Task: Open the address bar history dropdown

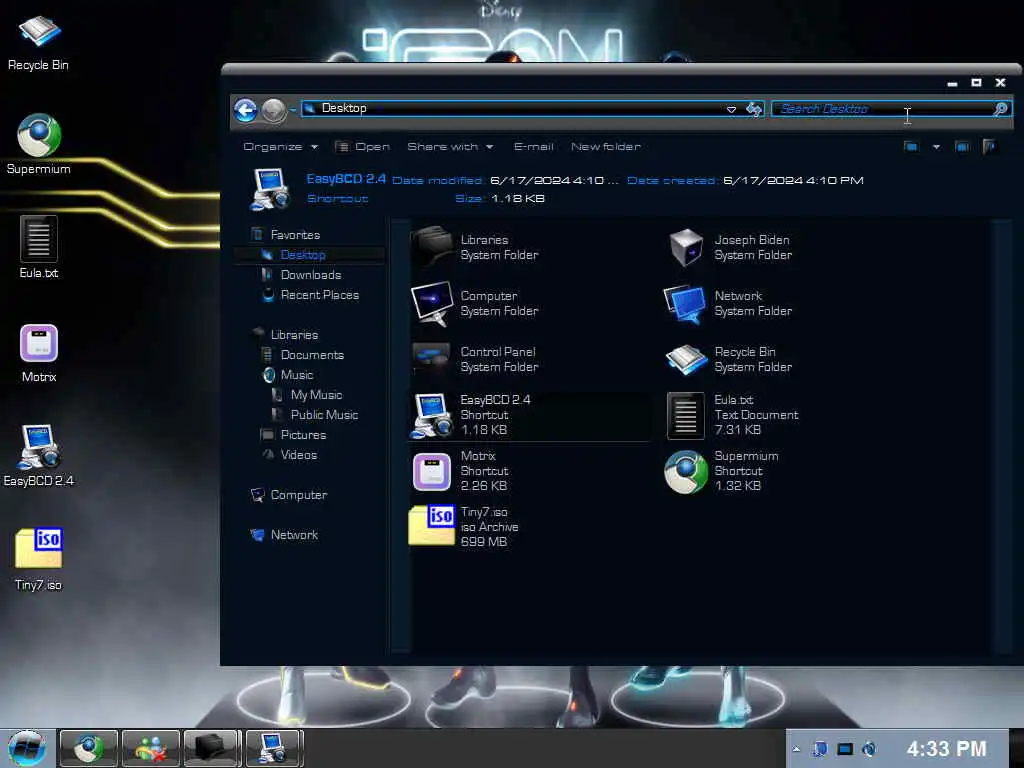Action: (x=731, y=110)
